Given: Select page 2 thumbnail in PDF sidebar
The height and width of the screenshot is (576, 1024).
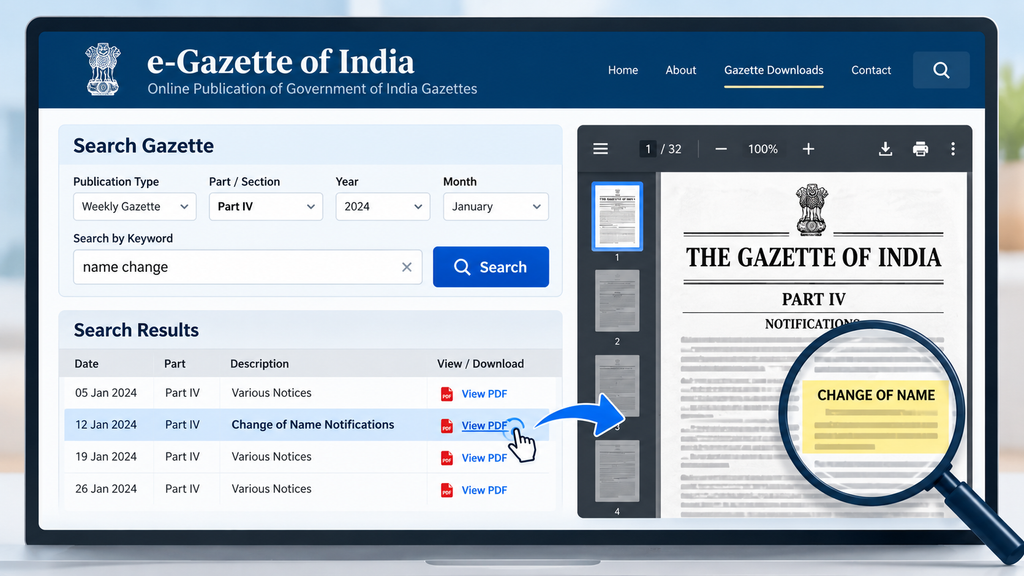Looking at the screenshot, I should point(617,301).
